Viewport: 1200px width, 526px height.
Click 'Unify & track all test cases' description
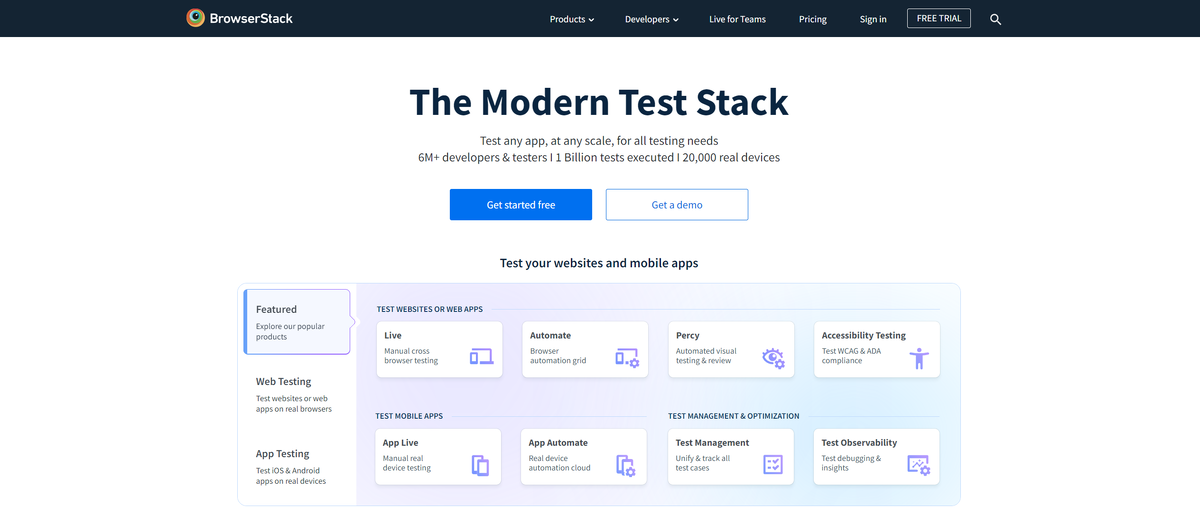click(x=703, y=463)
